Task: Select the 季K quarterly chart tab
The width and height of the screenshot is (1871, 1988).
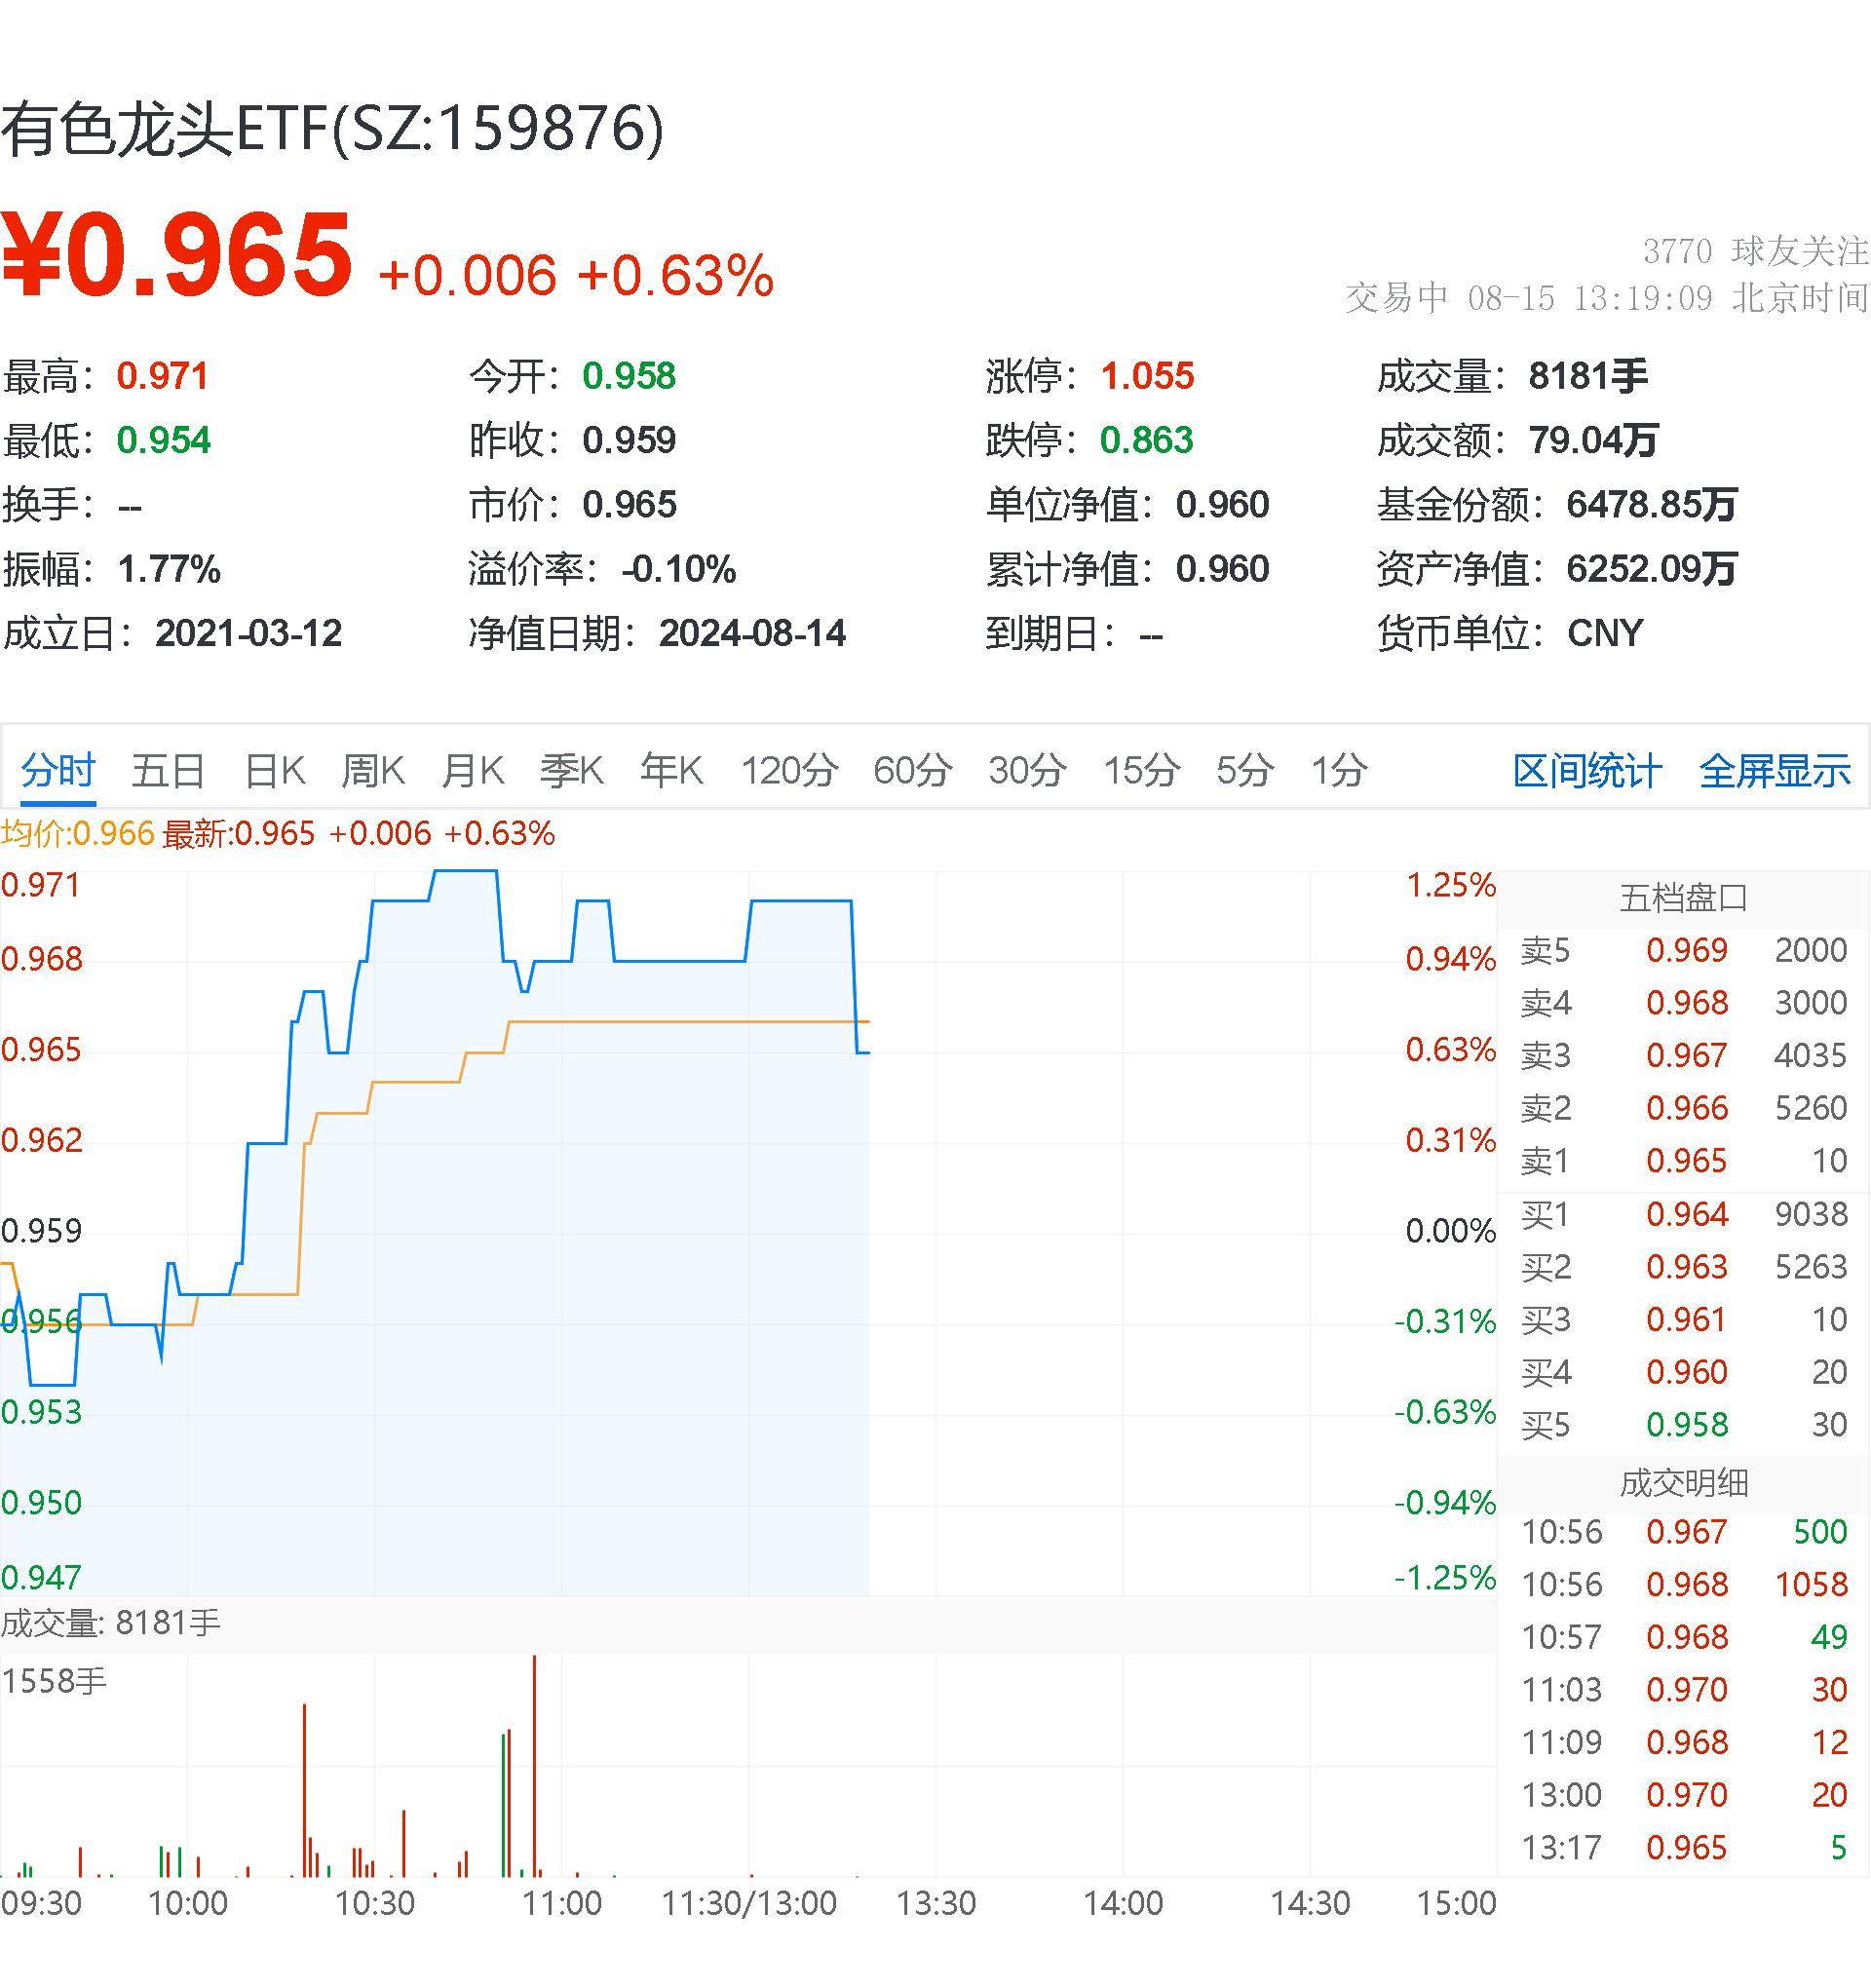Action: [x=572, y=770]
